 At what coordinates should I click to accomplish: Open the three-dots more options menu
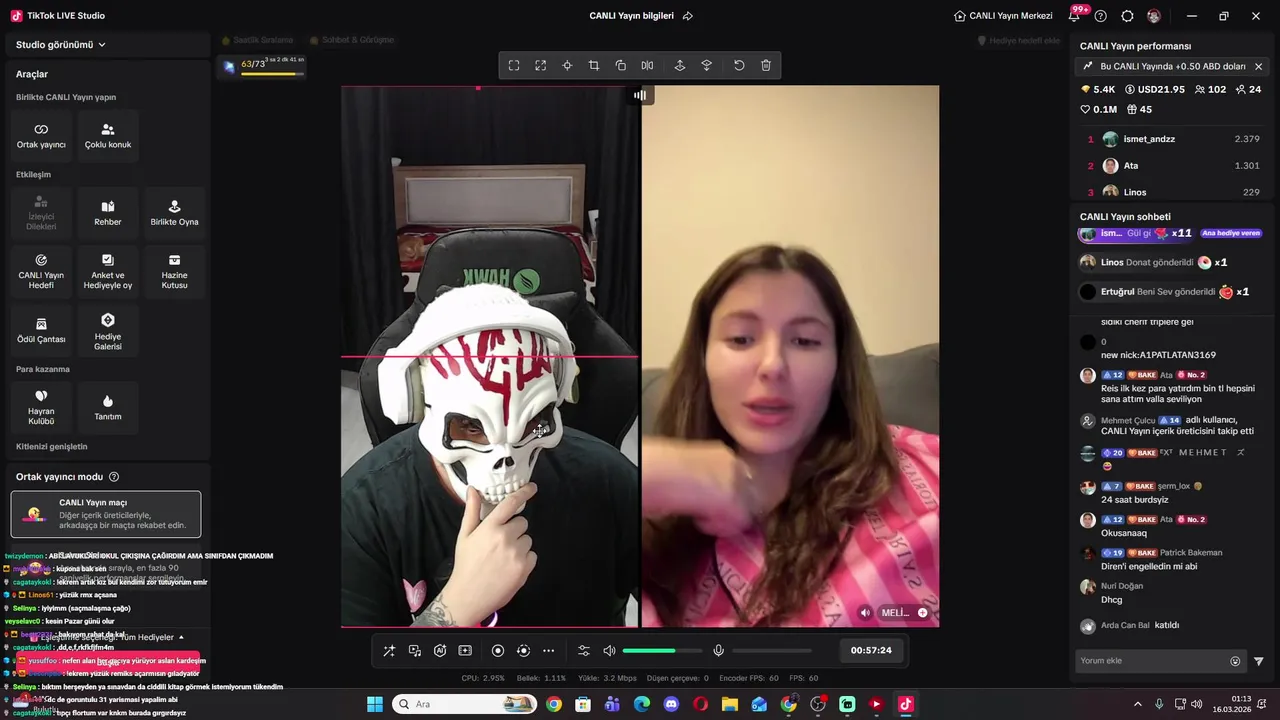(548, 651)
